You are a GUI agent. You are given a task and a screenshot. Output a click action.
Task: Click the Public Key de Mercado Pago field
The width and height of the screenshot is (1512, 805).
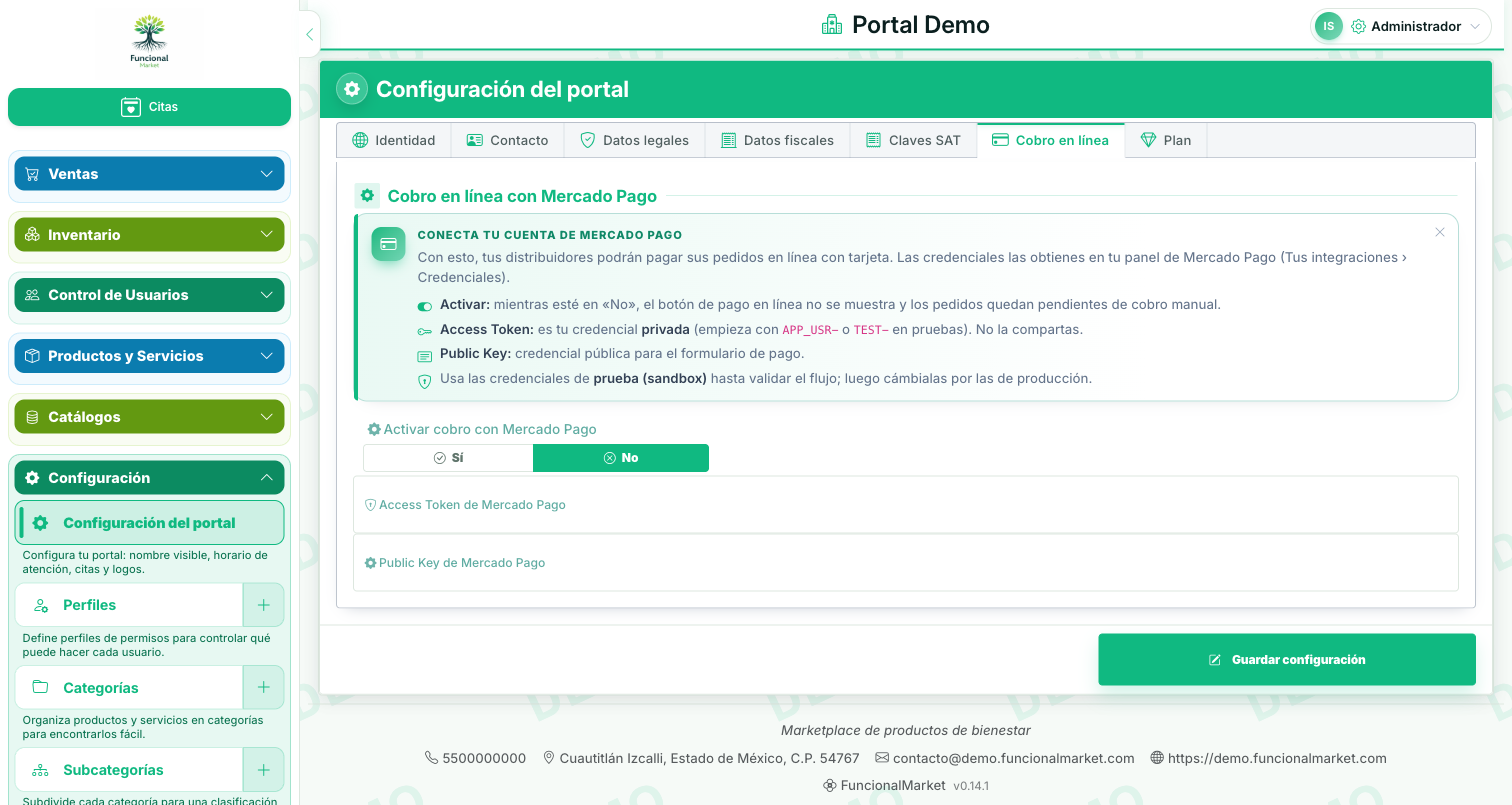[906, 563]
